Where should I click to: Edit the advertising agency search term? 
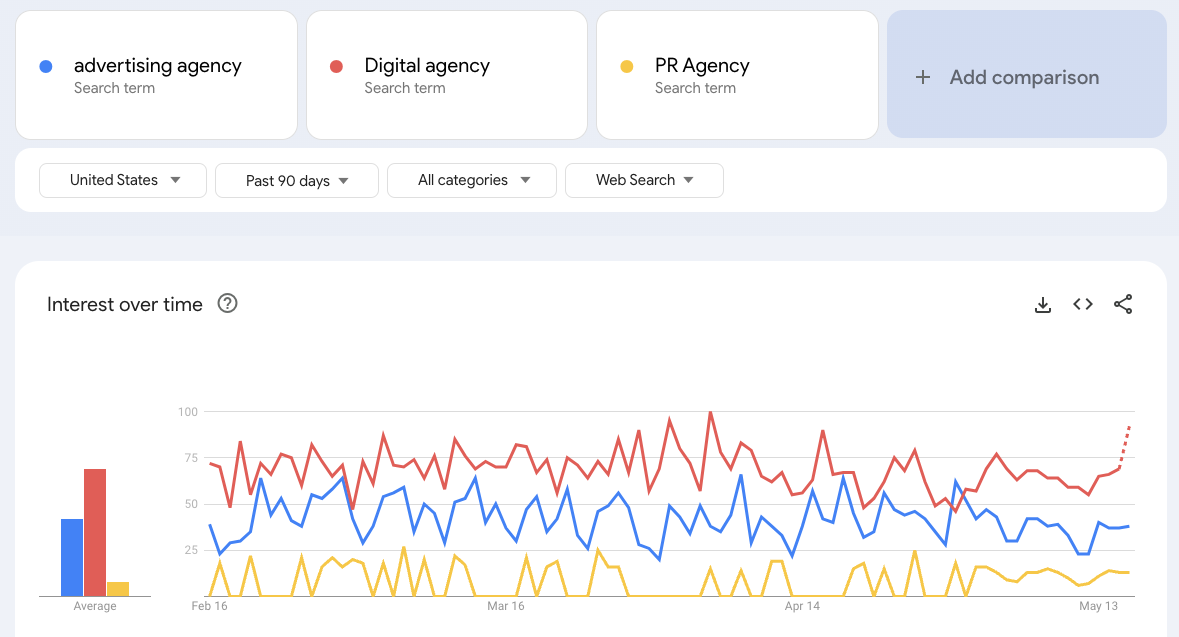(x=158, y=66)
